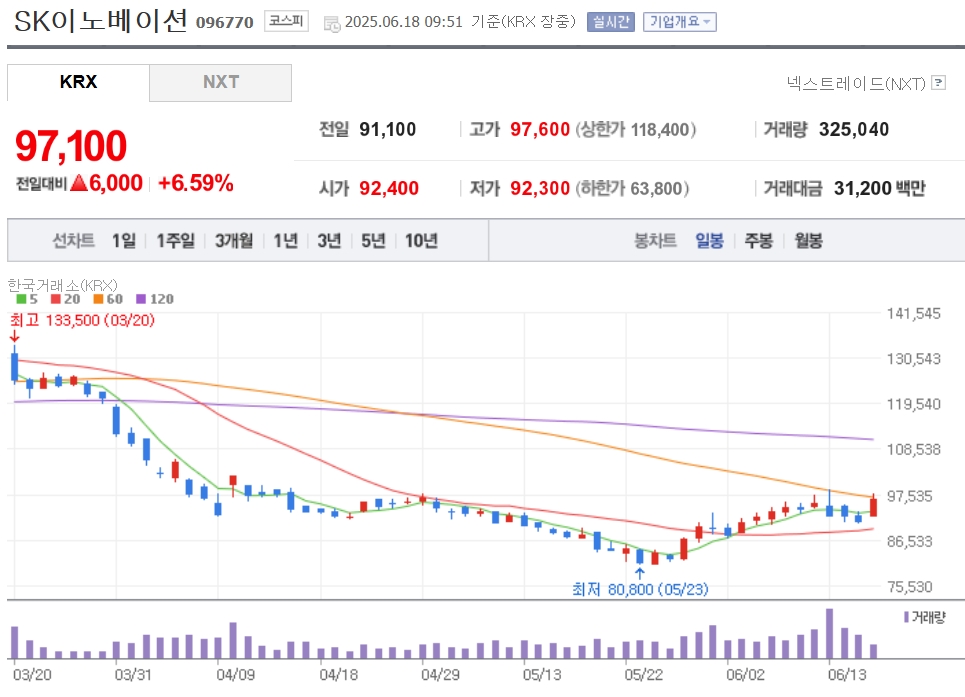Click the blue arrow above the 최저 label
Viewport: 965px width, 697px height.
639,573
